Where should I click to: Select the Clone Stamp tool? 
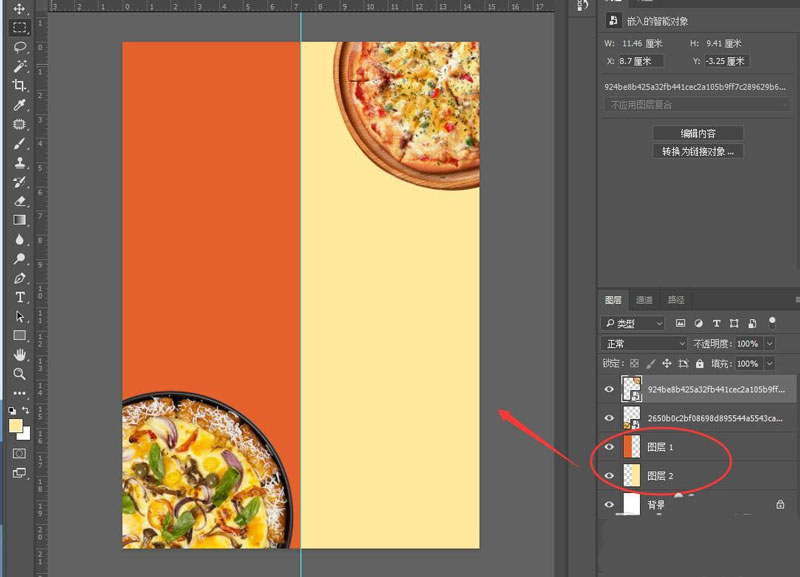coord(19,163)
